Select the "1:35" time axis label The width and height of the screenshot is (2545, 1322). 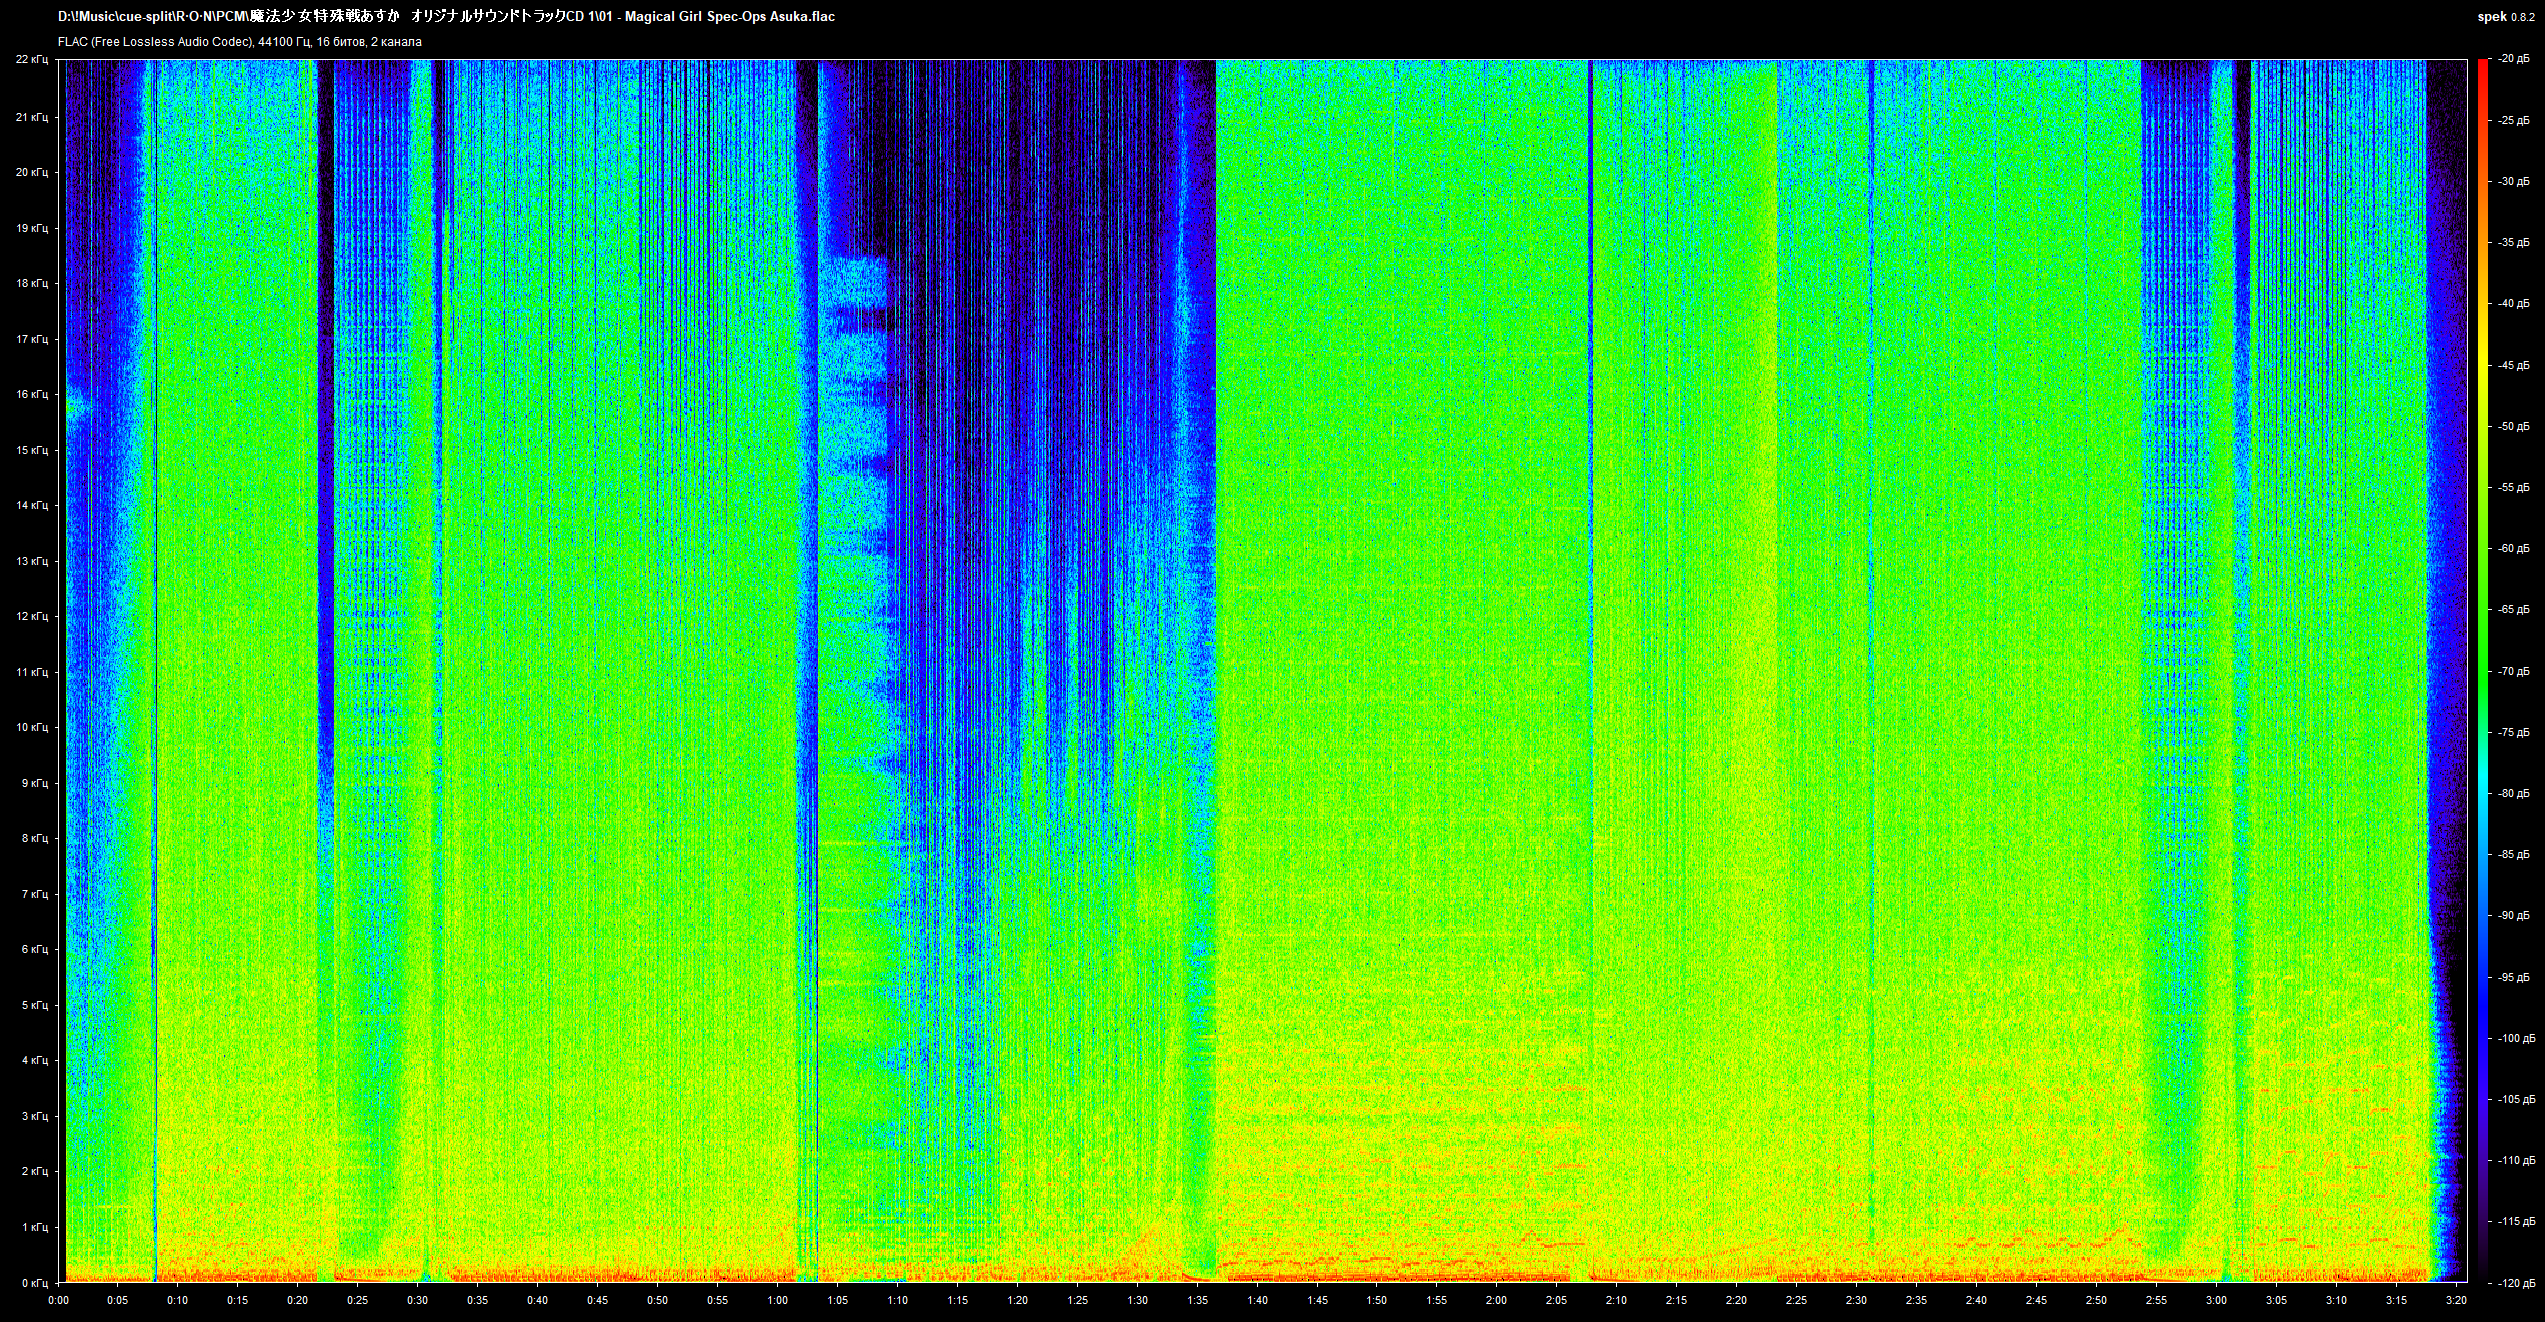(1197, 1300)
